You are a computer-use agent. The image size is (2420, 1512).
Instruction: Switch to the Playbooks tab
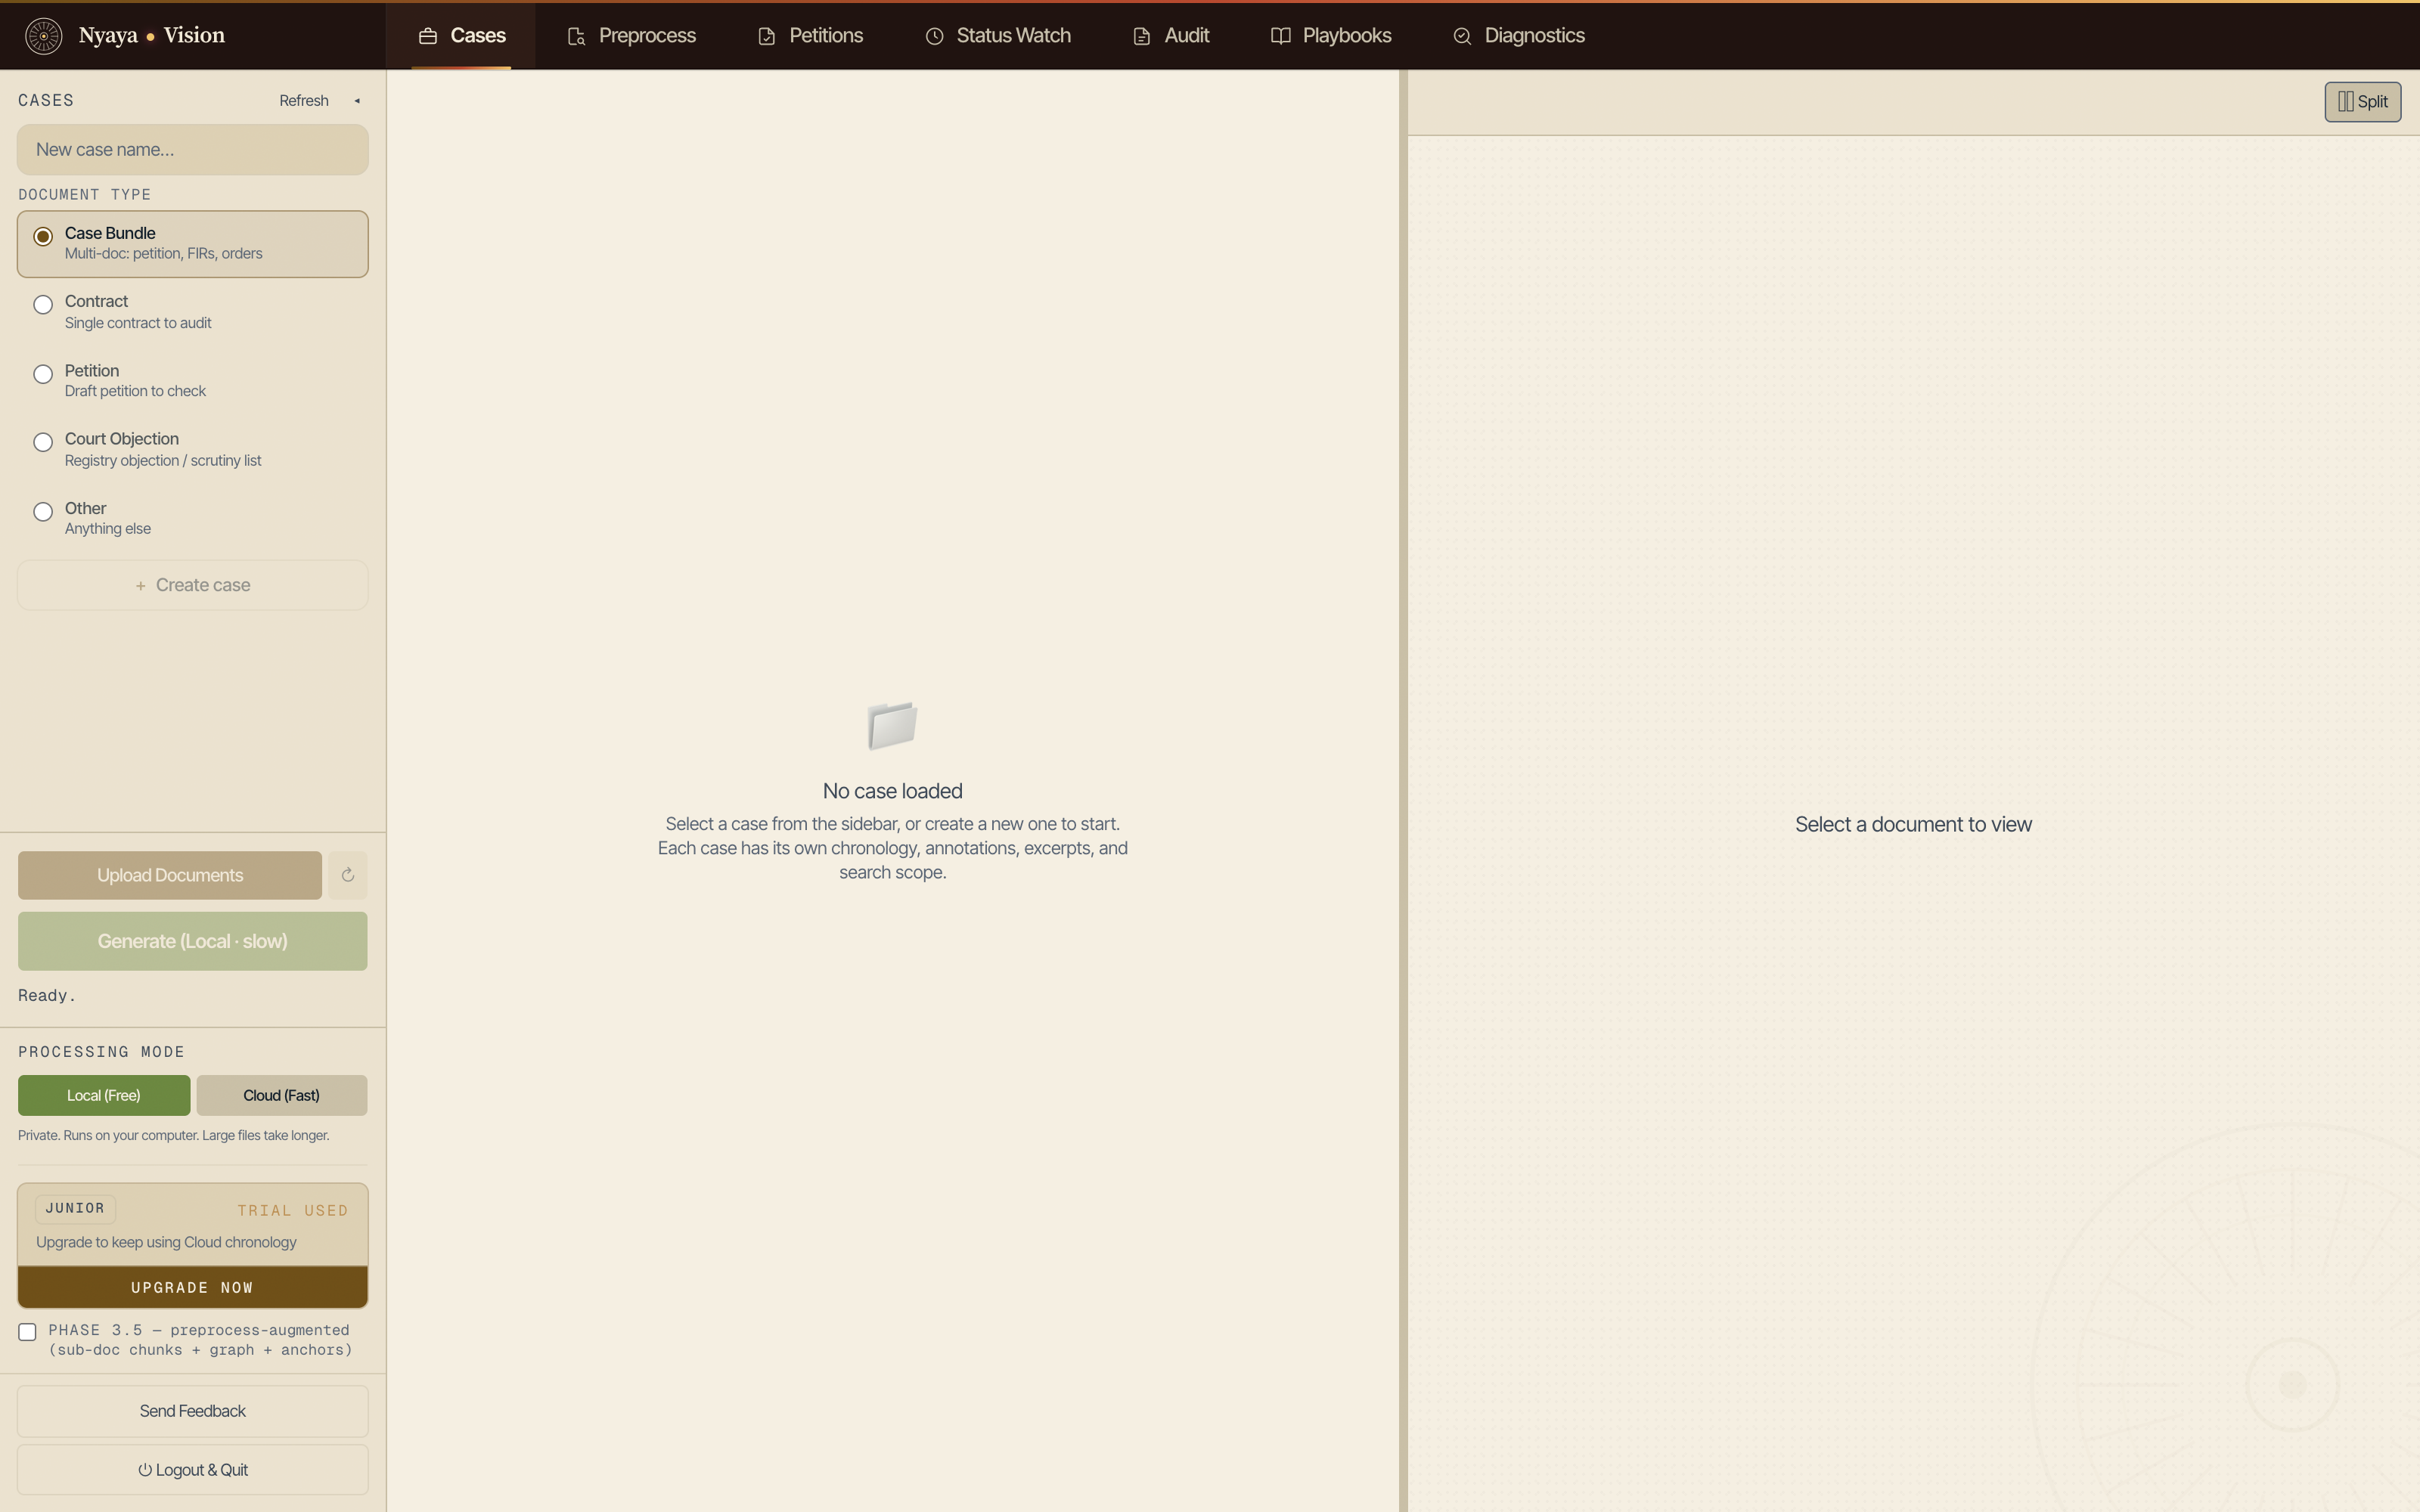[x=1331, y=36]
